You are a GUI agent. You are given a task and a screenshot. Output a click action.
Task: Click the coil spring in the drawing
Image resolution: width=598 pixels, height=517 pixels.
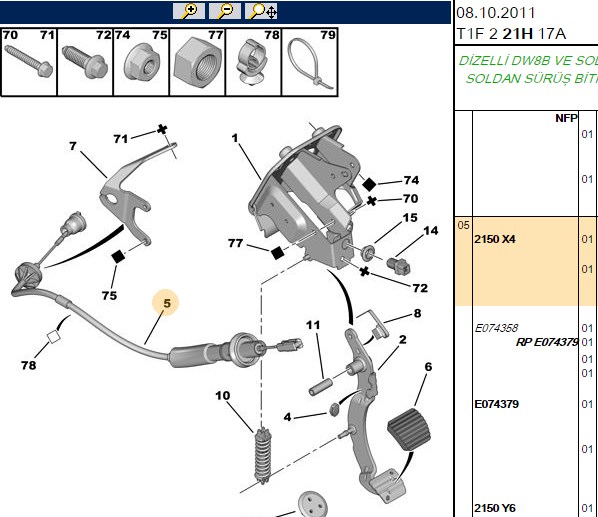click(x=263, y=456)
